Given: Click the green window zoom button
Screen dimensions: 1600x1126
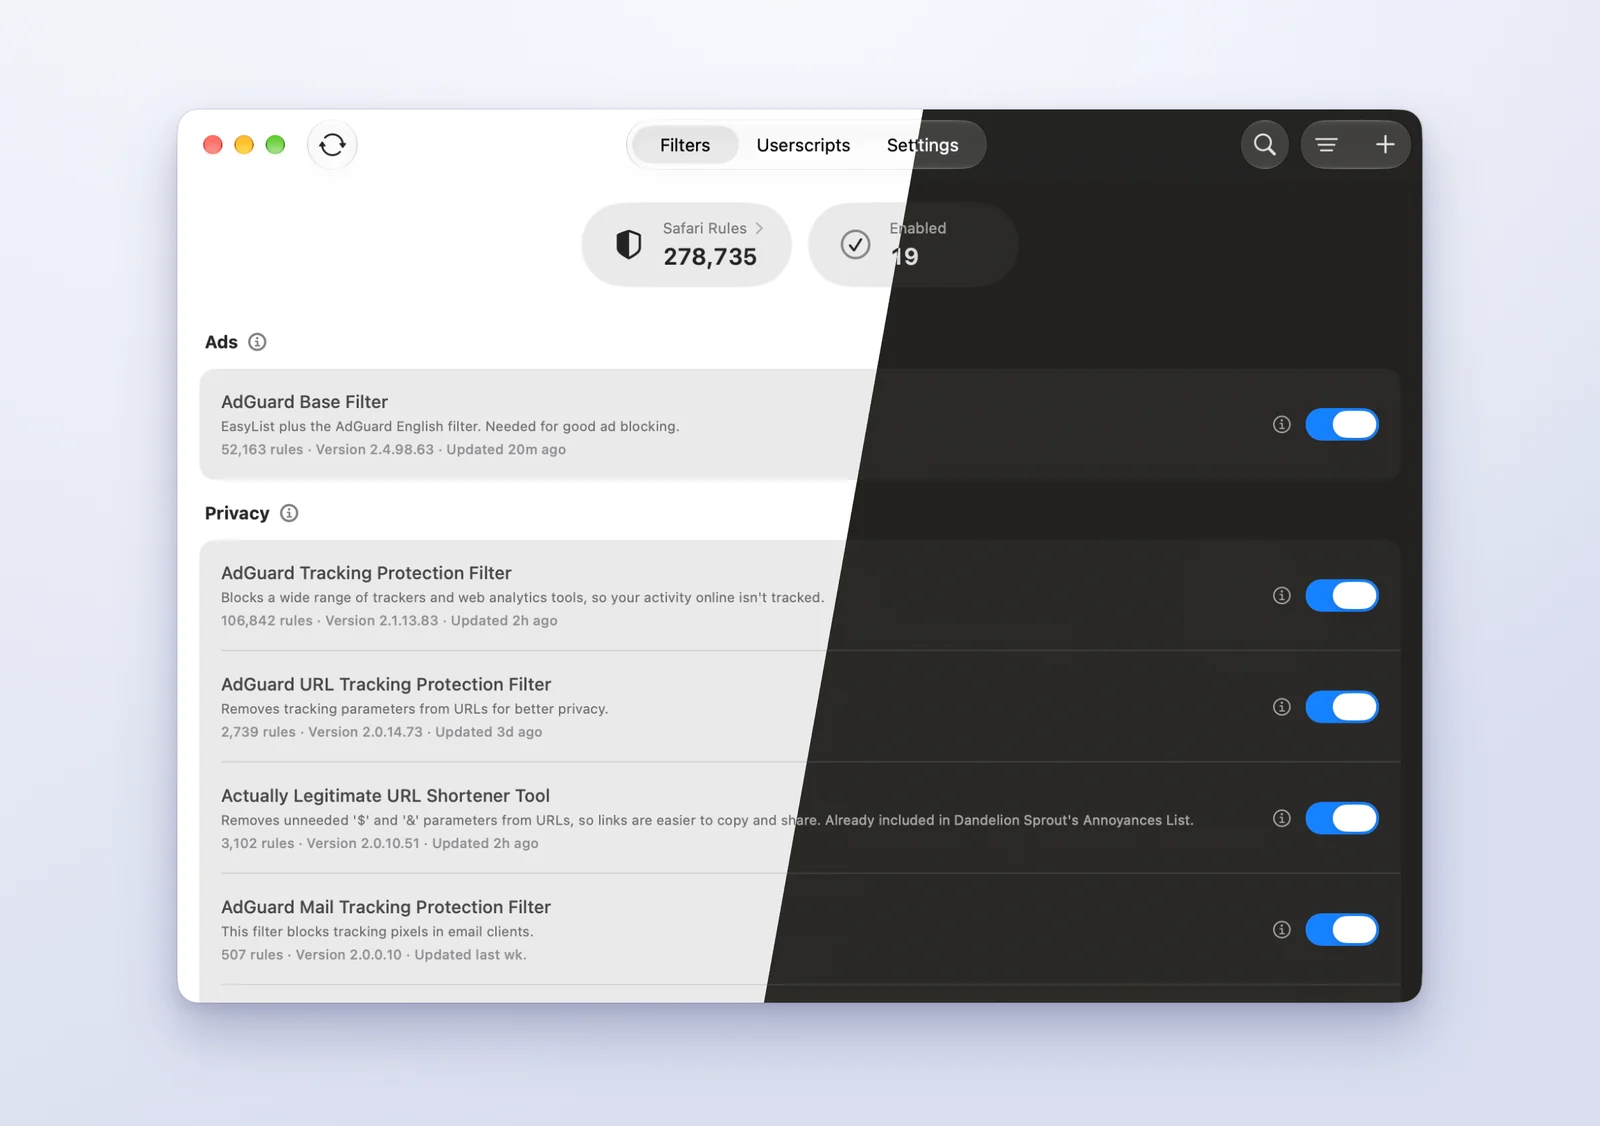Looking at the screenshot, I should (275, 145).
